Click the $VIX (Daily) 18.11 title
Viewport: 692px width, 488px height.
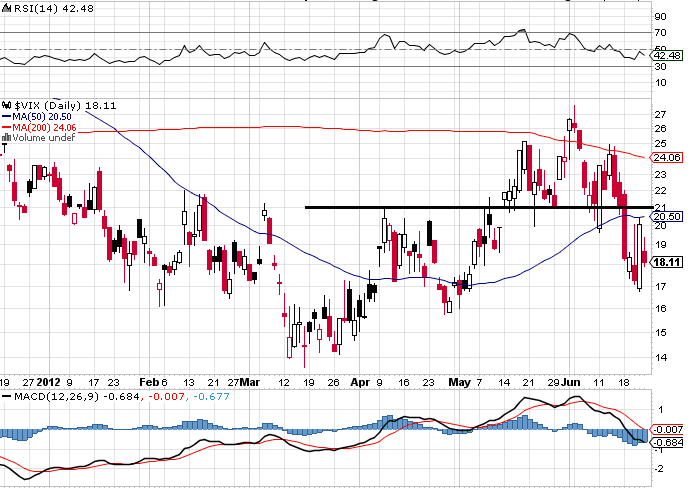(x=65, y=105)
